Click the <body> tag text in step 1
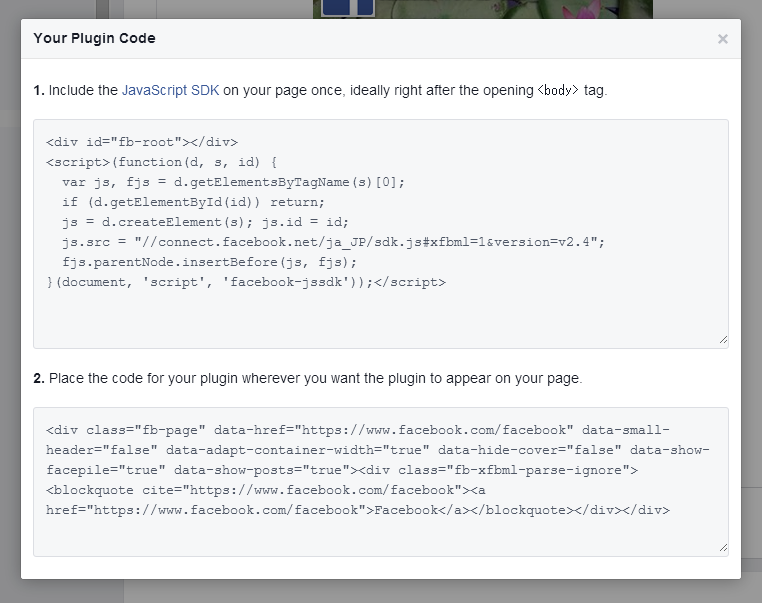This screenshot has height=603, width=762. 558,90
